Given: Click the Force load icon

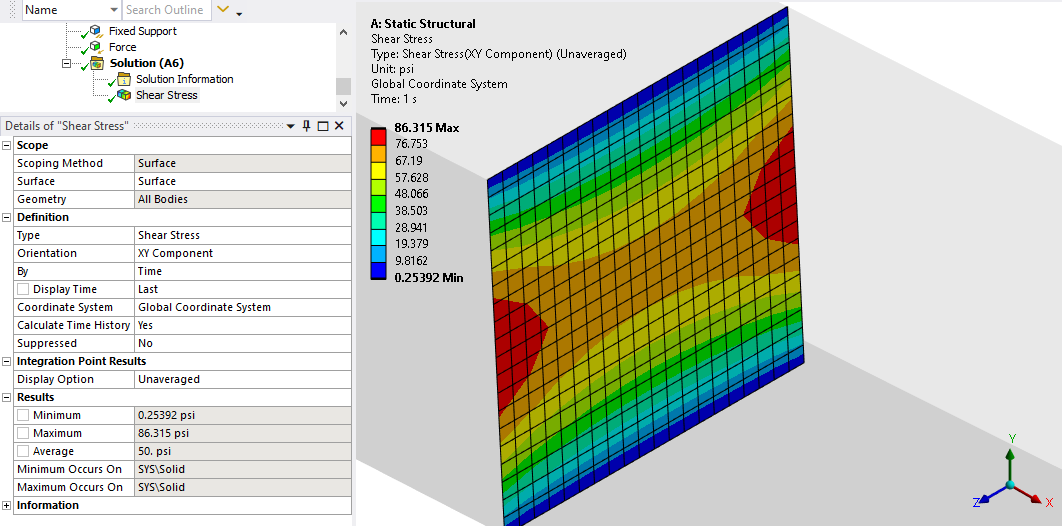Looking at the screenshot, I should coord(96,47).
